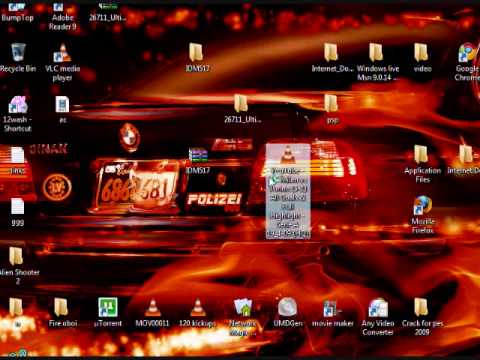Open the Windows live Msn 9.0.14 folder
Image resolution: width=480 pixels, height=360 pixels.
tap(378, 62)
